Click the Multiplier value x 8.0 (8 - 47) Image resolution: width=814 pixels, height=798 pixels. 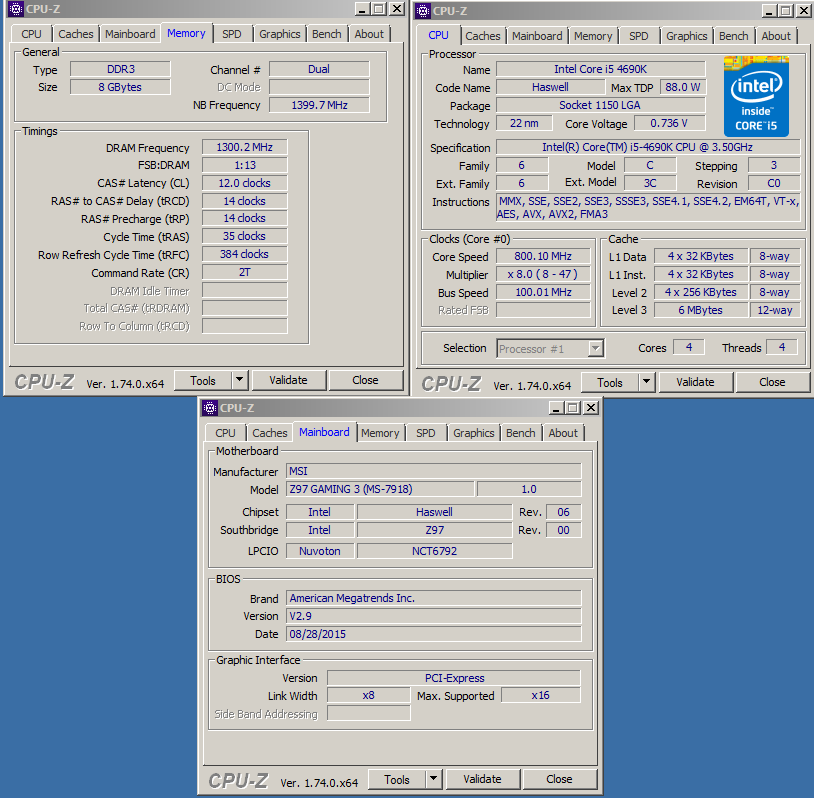point(543,275)
